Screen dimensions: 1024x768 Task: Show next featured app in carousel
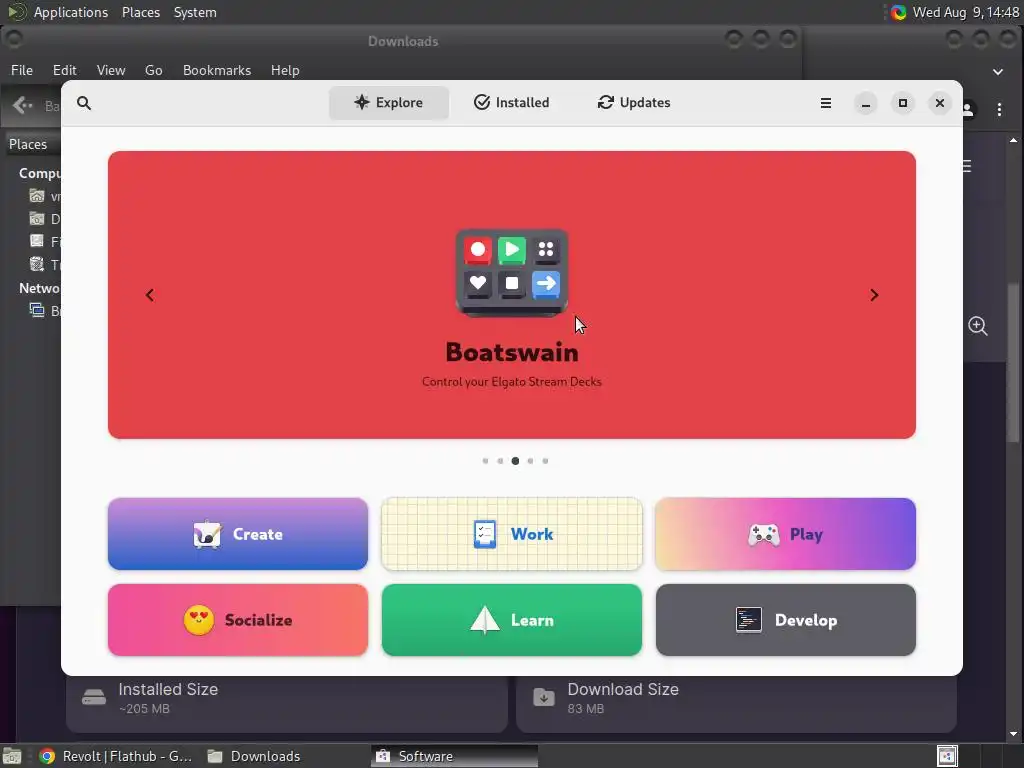(x=874, y=295)
